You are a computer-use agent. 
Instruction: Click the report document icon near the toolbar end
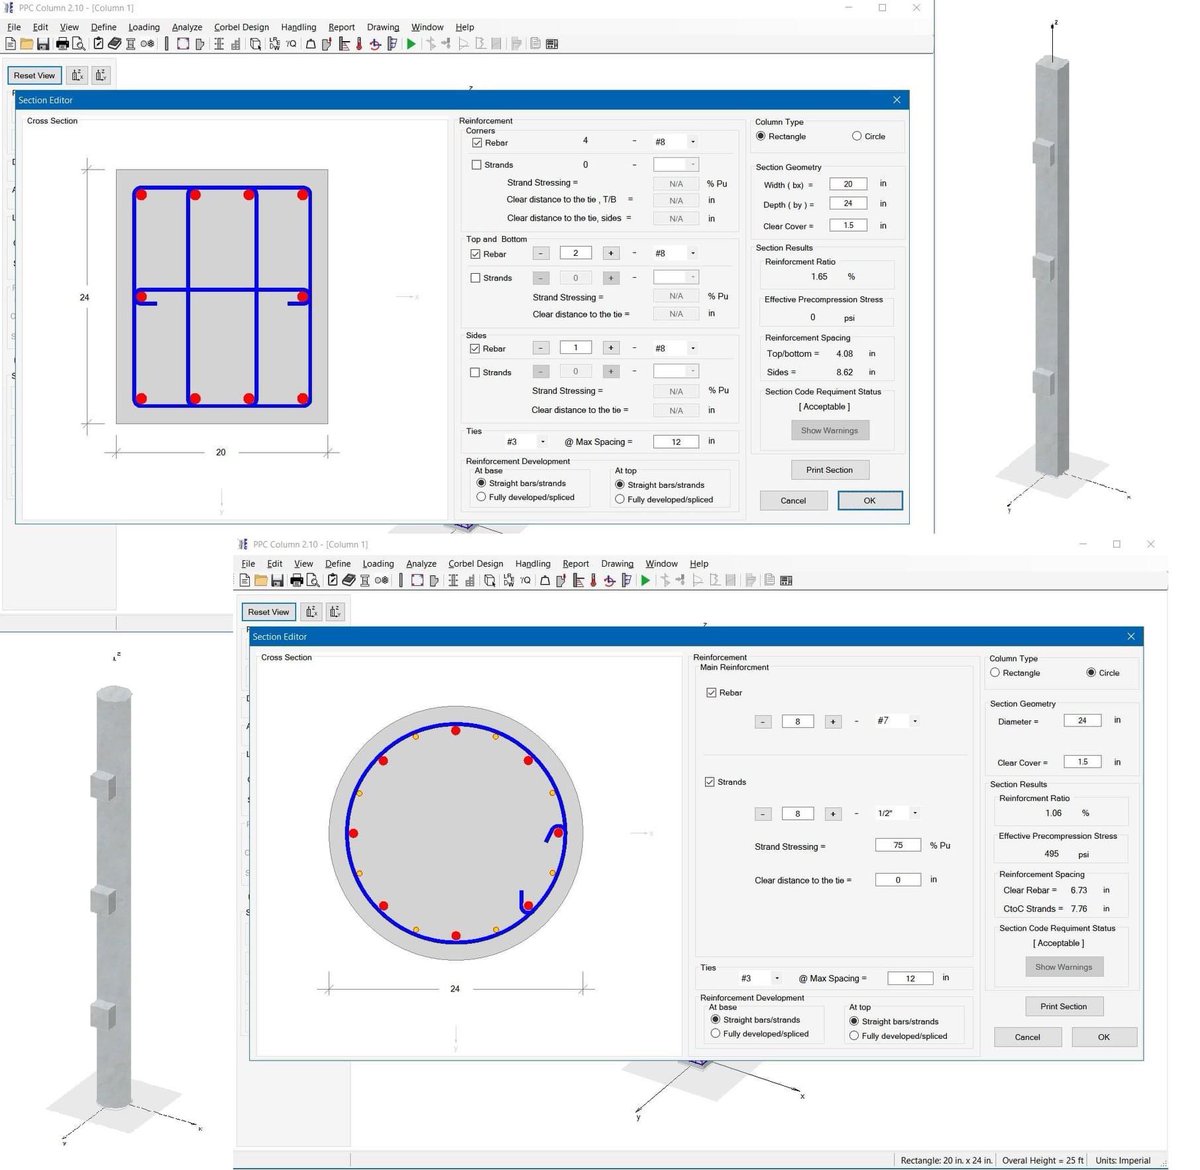click(537, 43)
